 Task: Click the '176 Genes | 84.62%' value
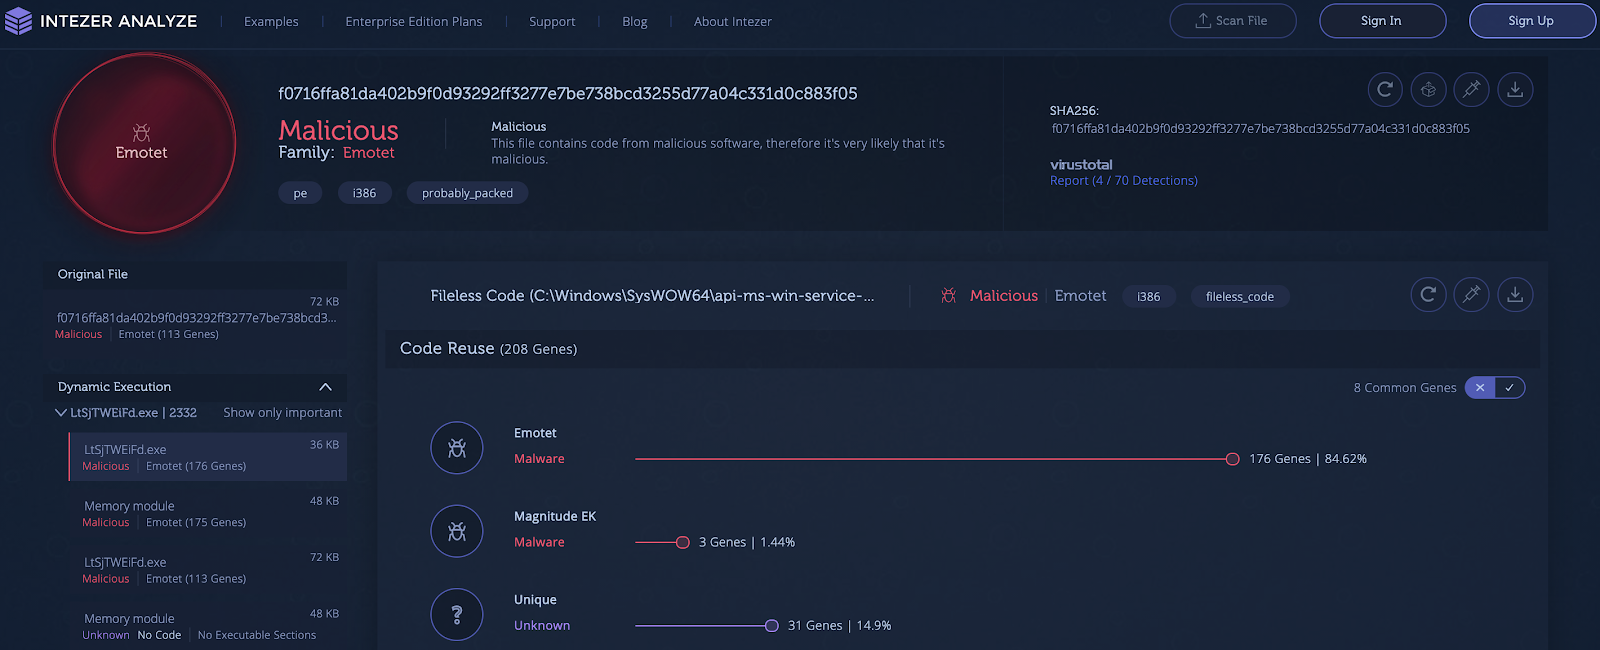click(x=1308, y=459)
